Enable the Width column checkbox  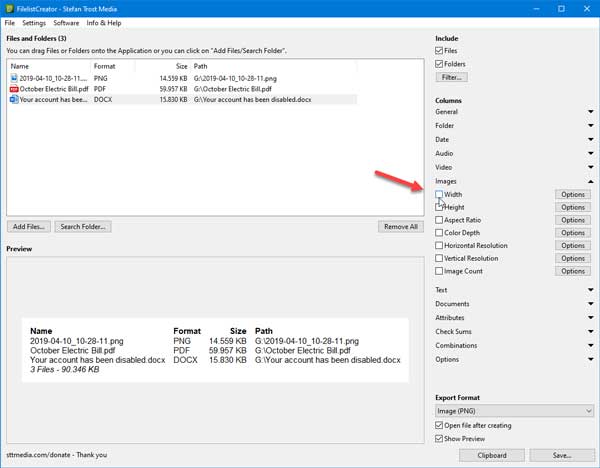440,194
